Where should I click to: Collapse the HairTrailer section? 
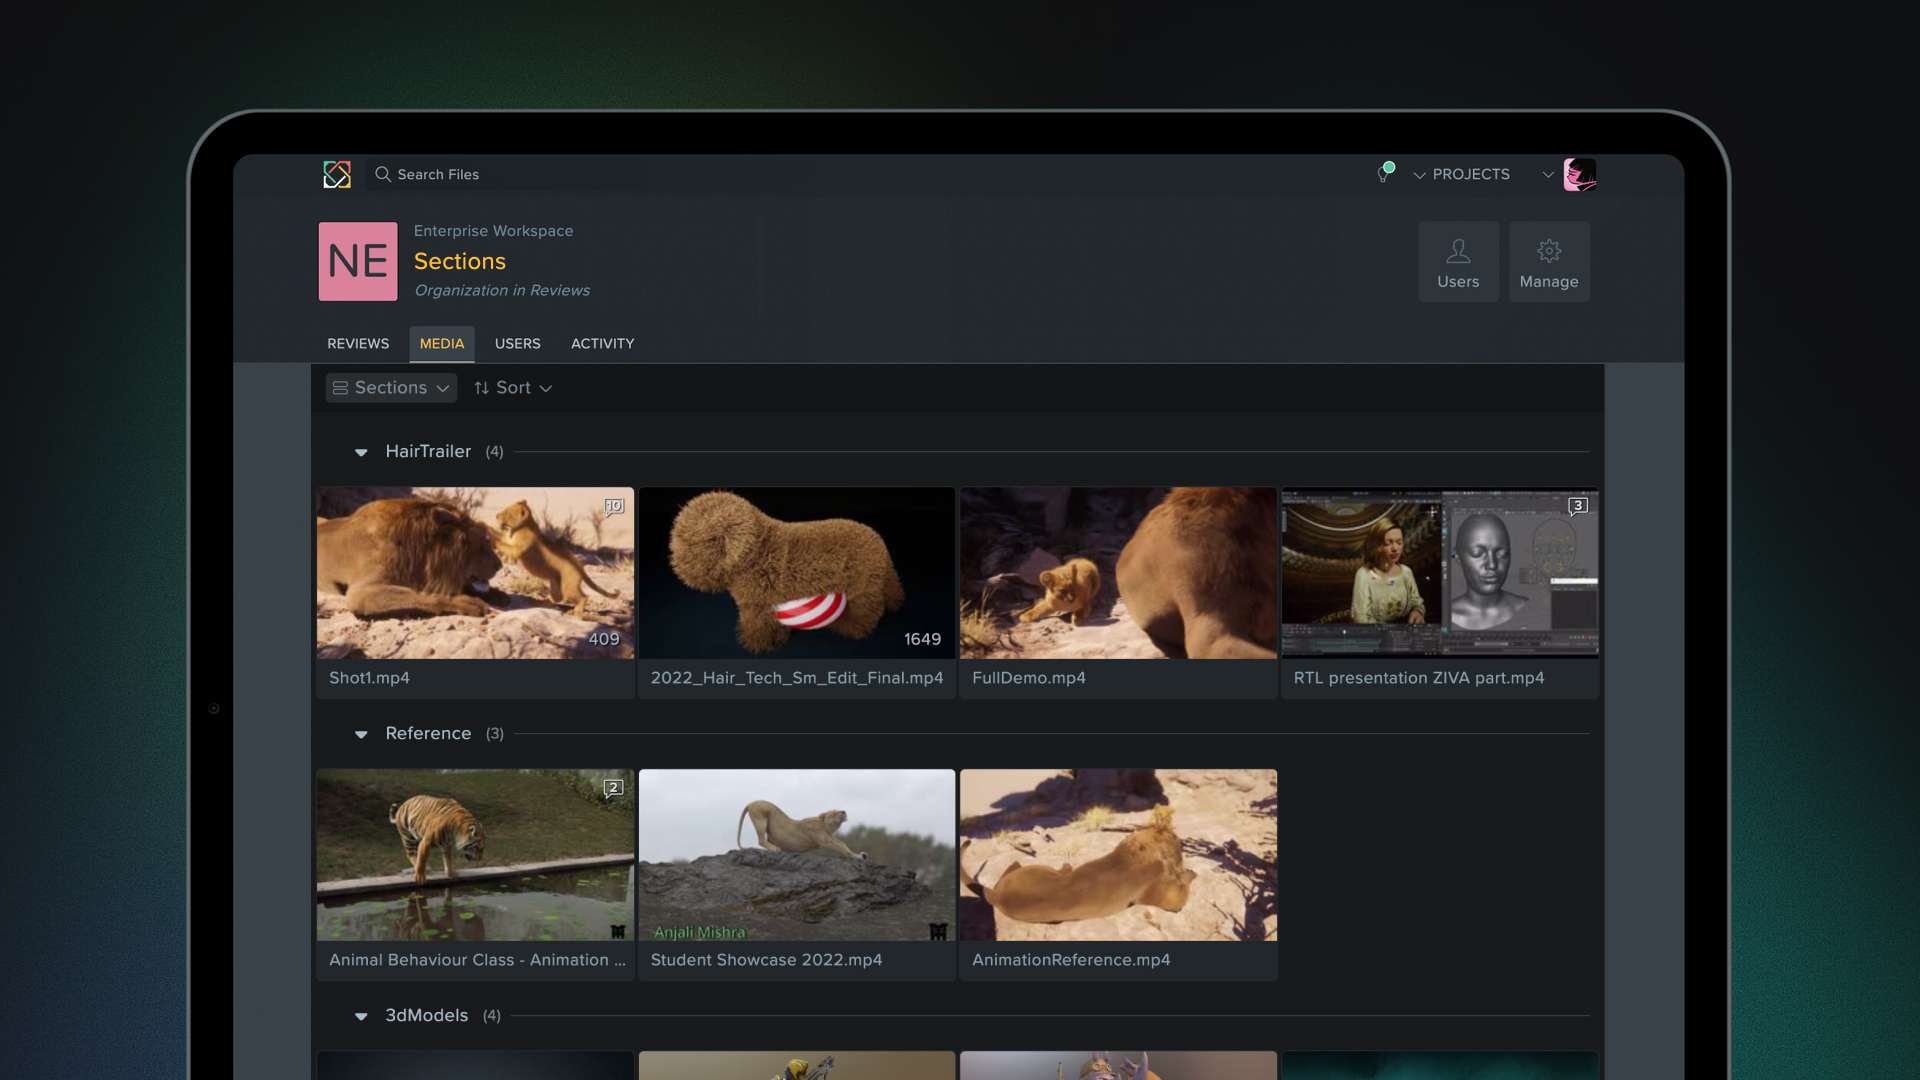(361, 452)
